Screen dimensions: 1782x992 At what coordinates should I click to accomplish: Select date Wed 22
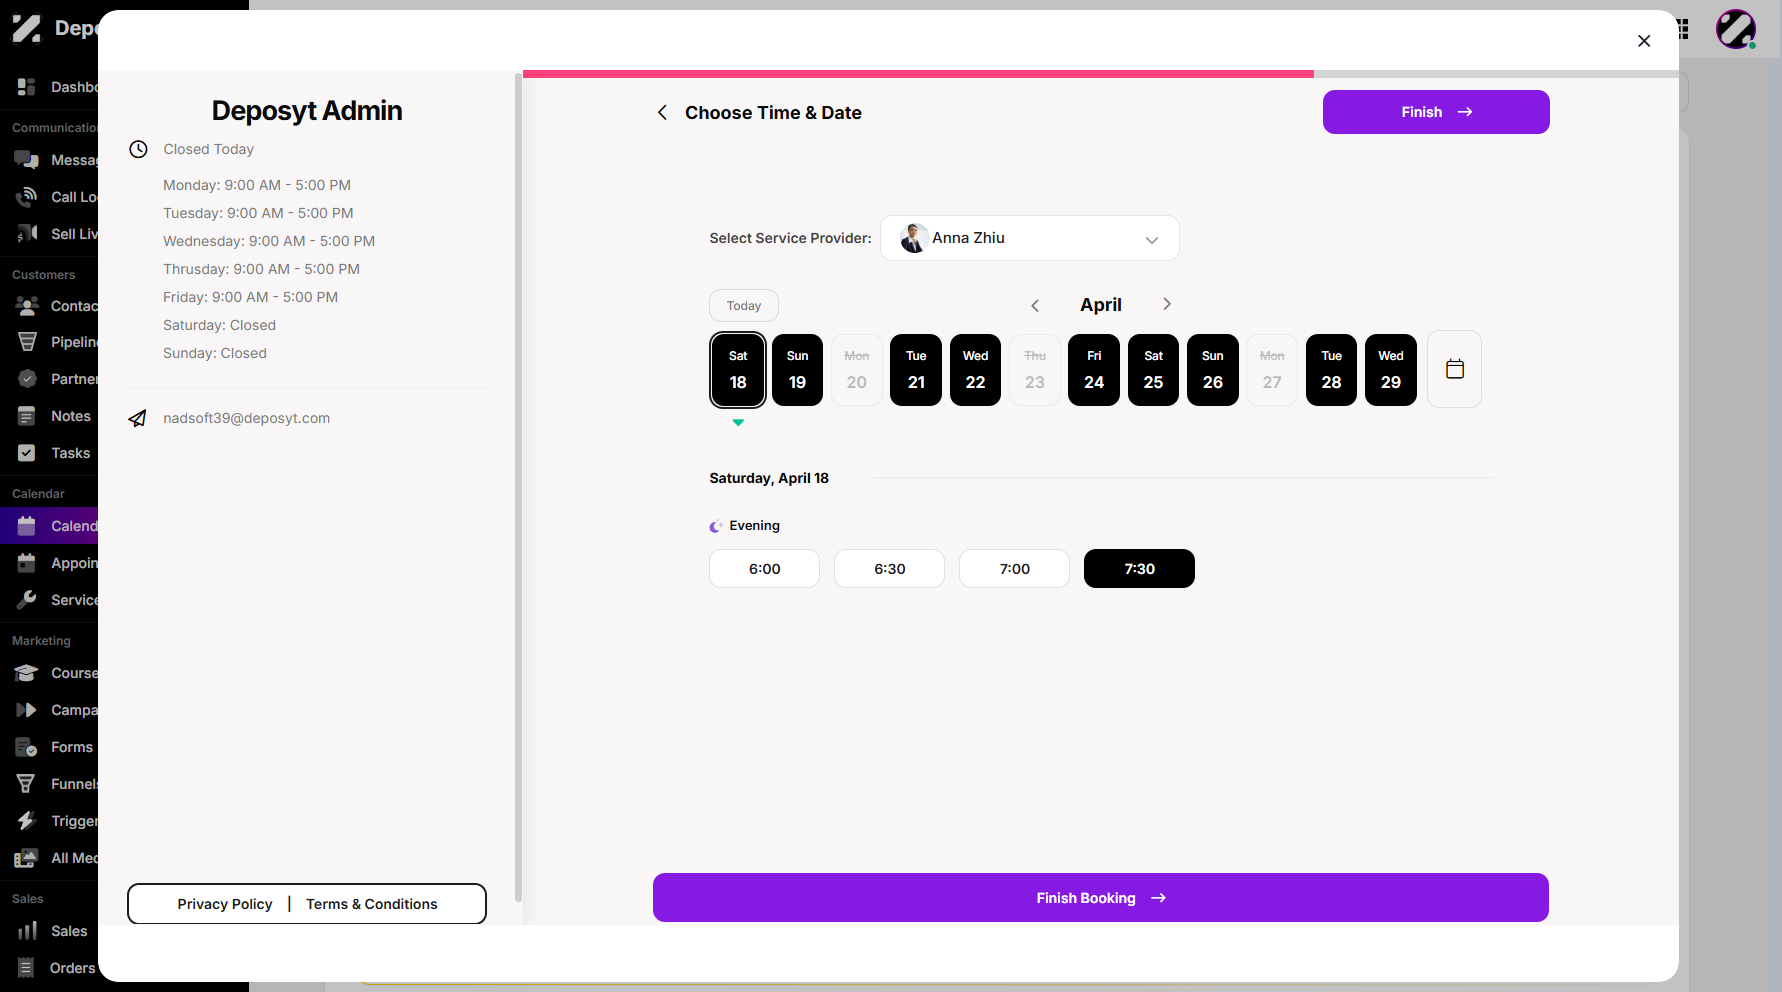(975, 370)
